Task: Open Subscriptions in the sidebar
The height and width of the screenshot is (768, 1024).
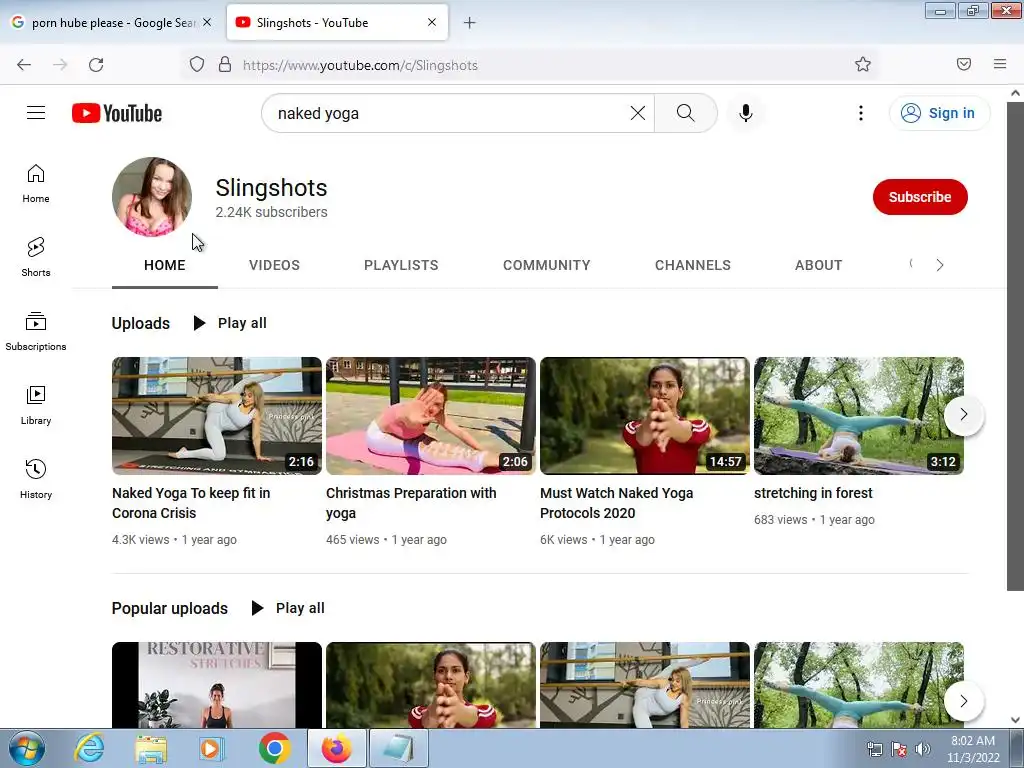Action: [36, 331]
